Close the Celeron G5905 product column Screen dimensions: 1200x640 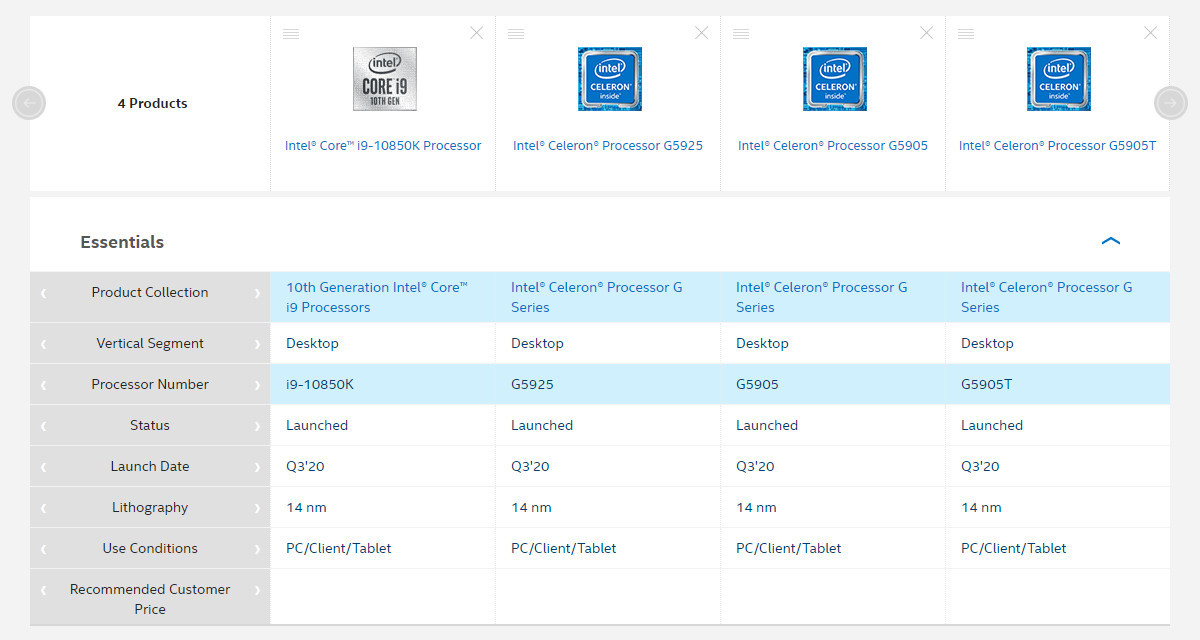[x=927, y=33]
